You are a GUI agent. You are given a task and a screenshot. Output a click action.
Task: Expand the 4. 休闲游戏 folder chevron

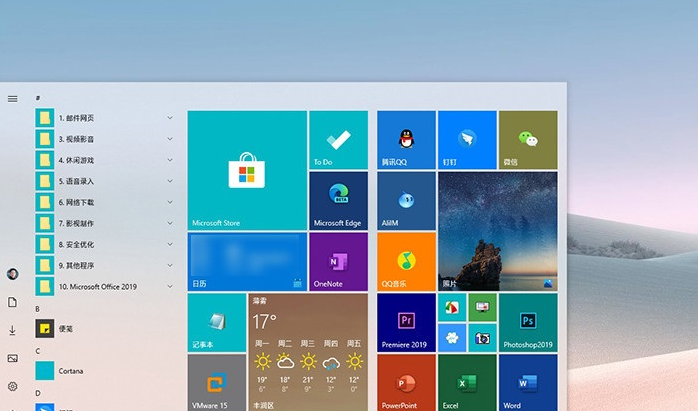point(170,160)
